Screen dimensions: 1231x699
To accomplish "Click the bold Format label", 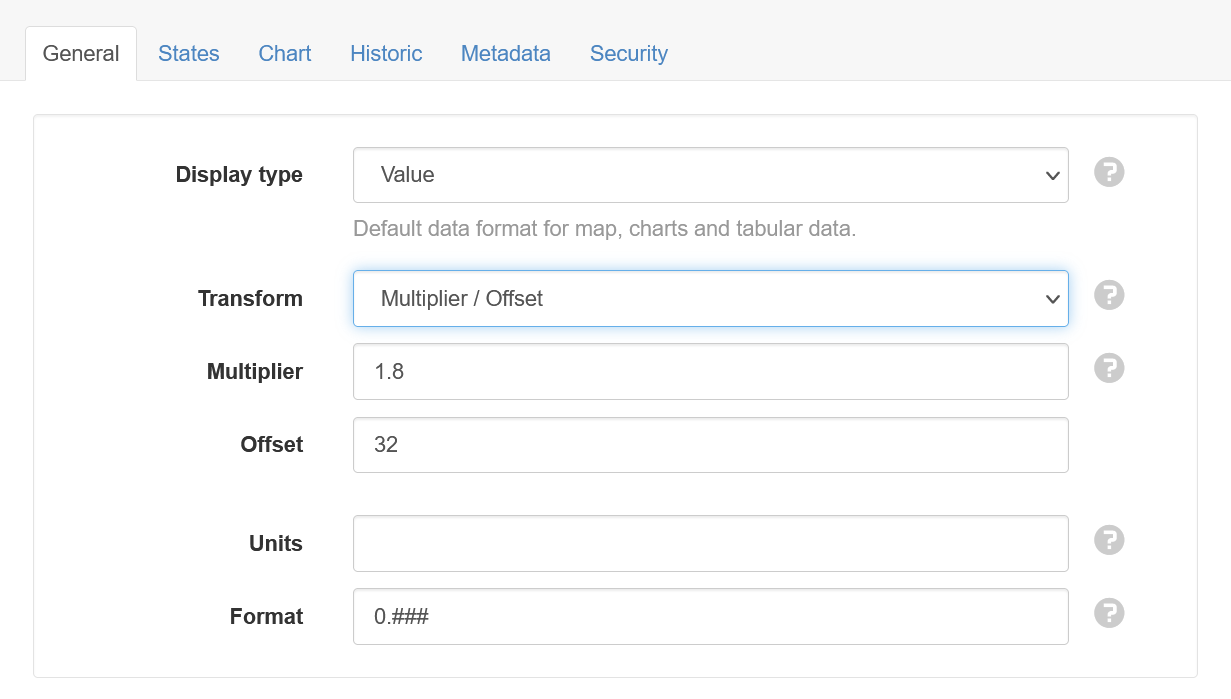I will 266,616.
